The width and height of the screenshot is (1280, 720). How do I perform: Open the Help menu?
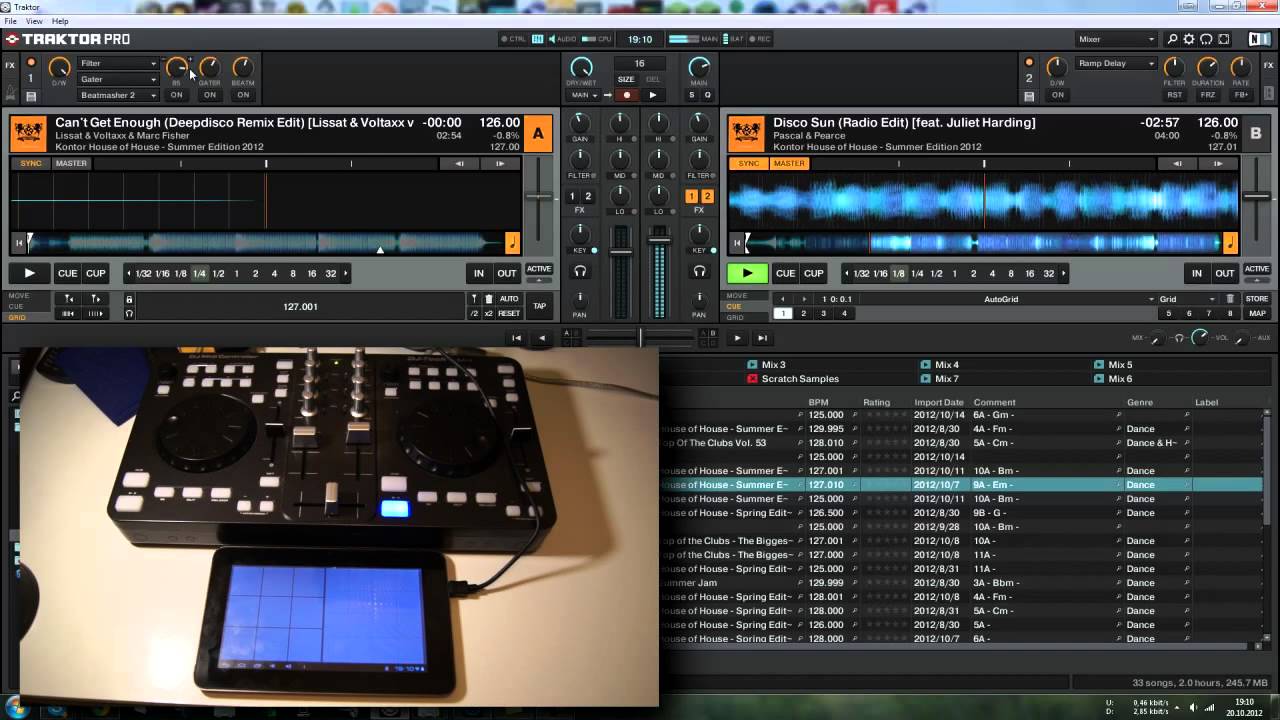(x=60, y=21)
